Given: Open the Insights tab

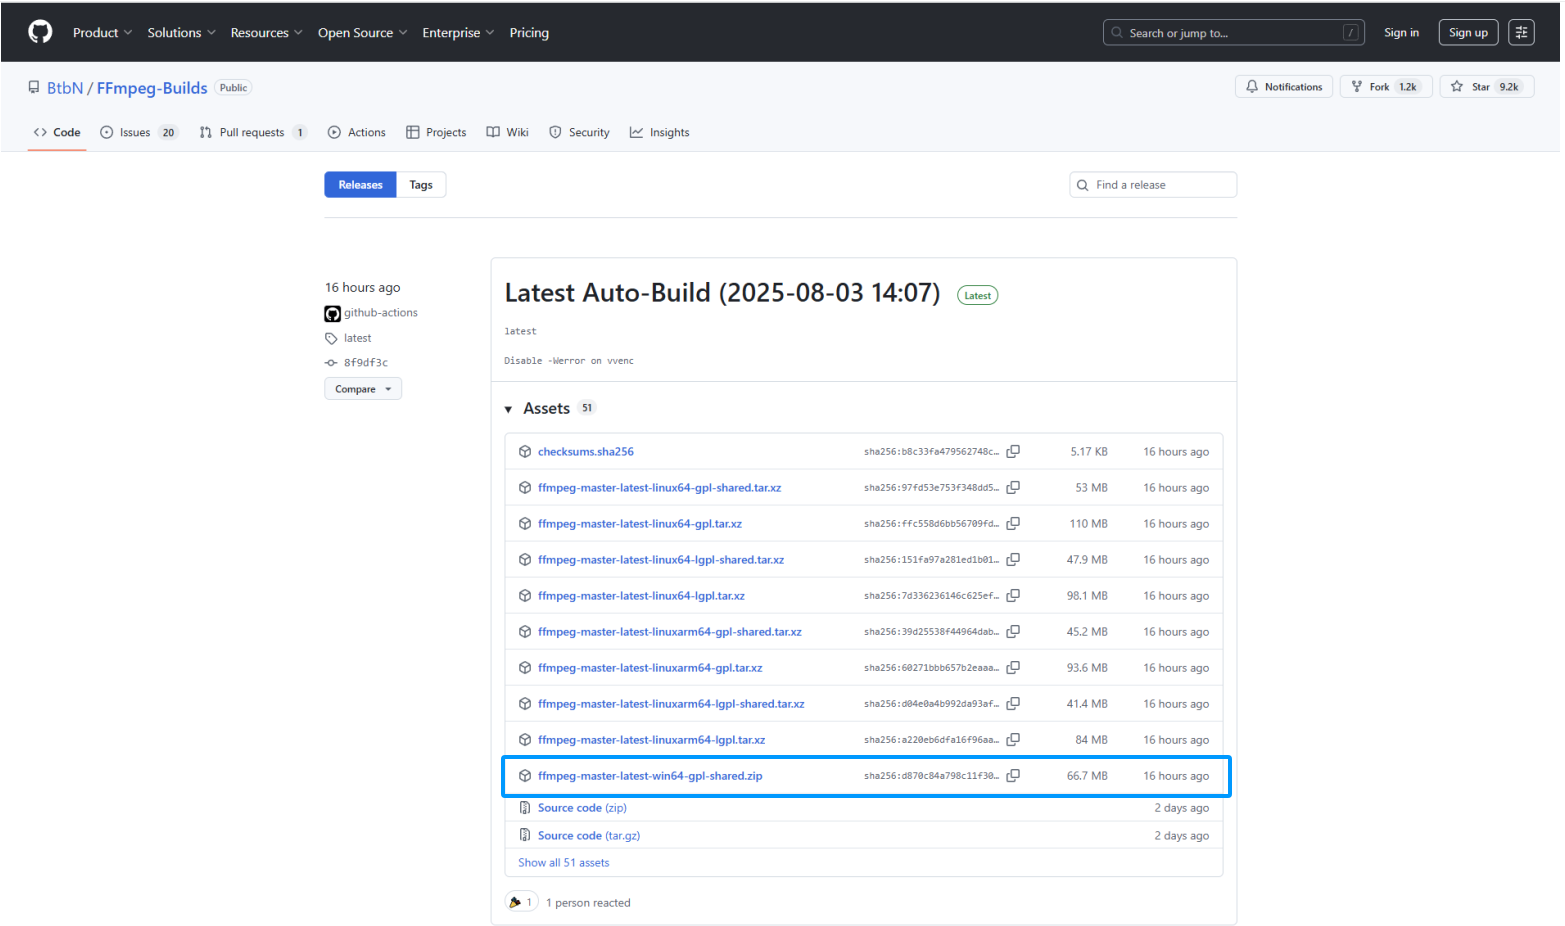Looking at the screenshot, I should (x=659, y=132).
